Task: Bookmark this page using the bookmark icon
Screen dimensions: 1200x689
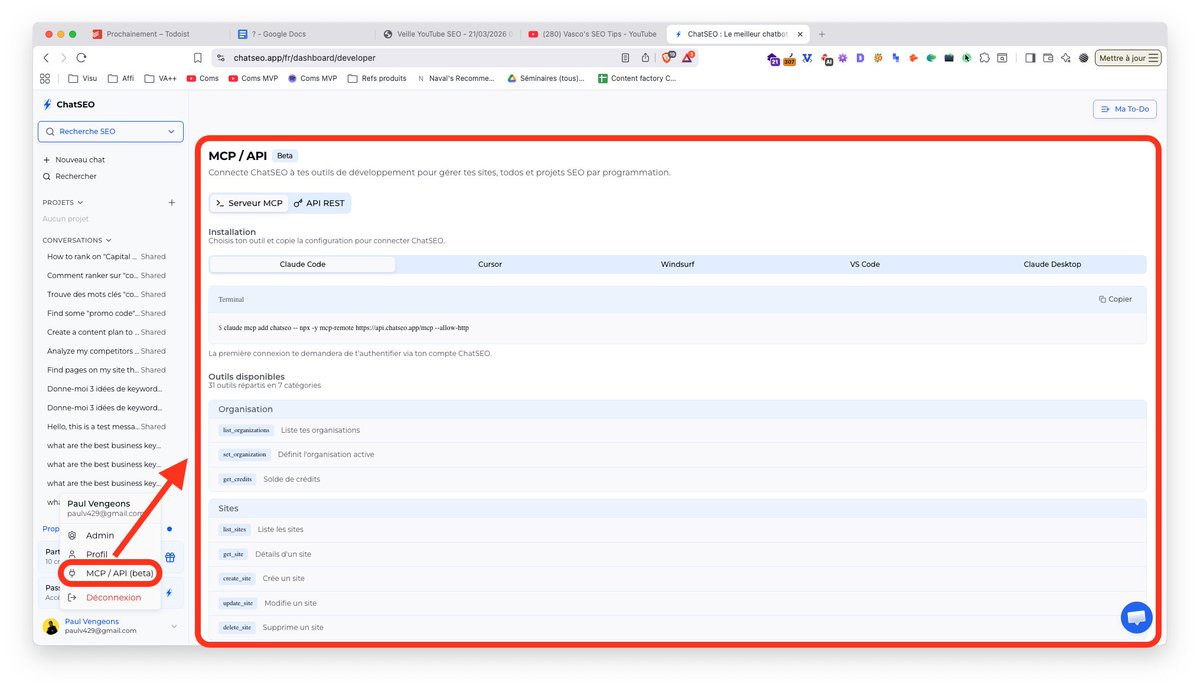Action: click(x=198, y=58)
